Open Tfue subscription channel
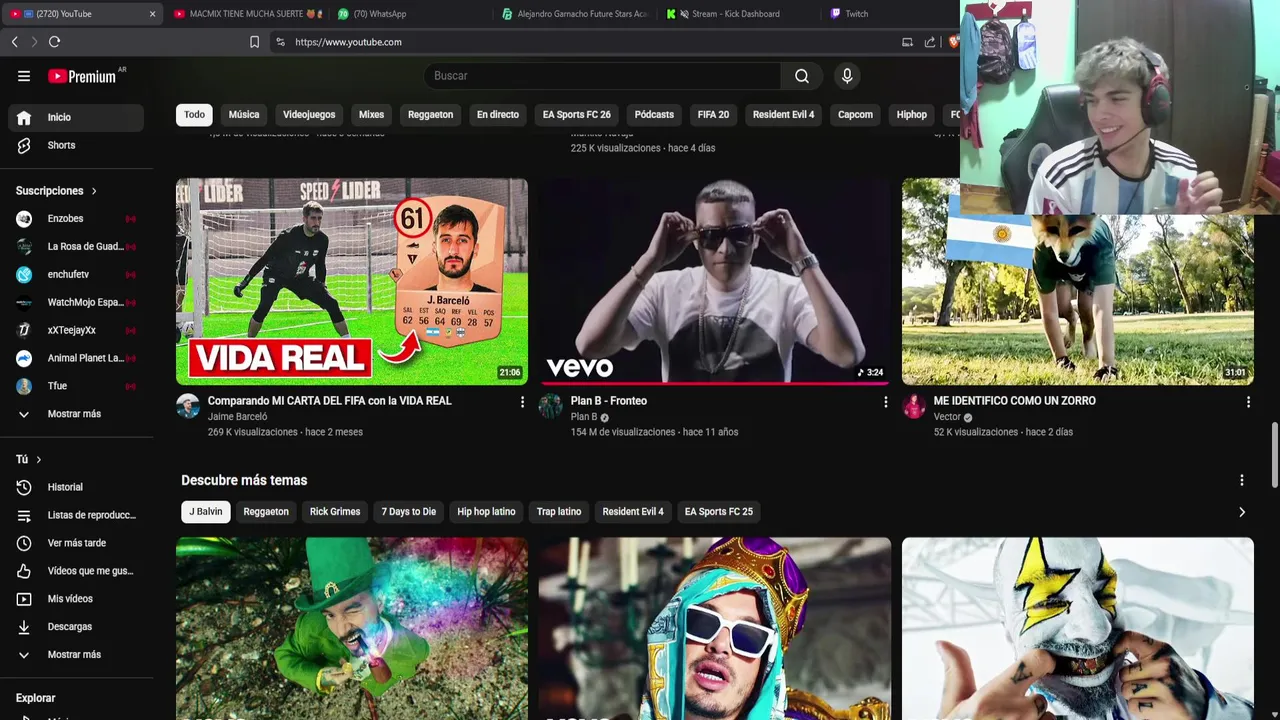Screen dimensions: 1280x720 76,386
